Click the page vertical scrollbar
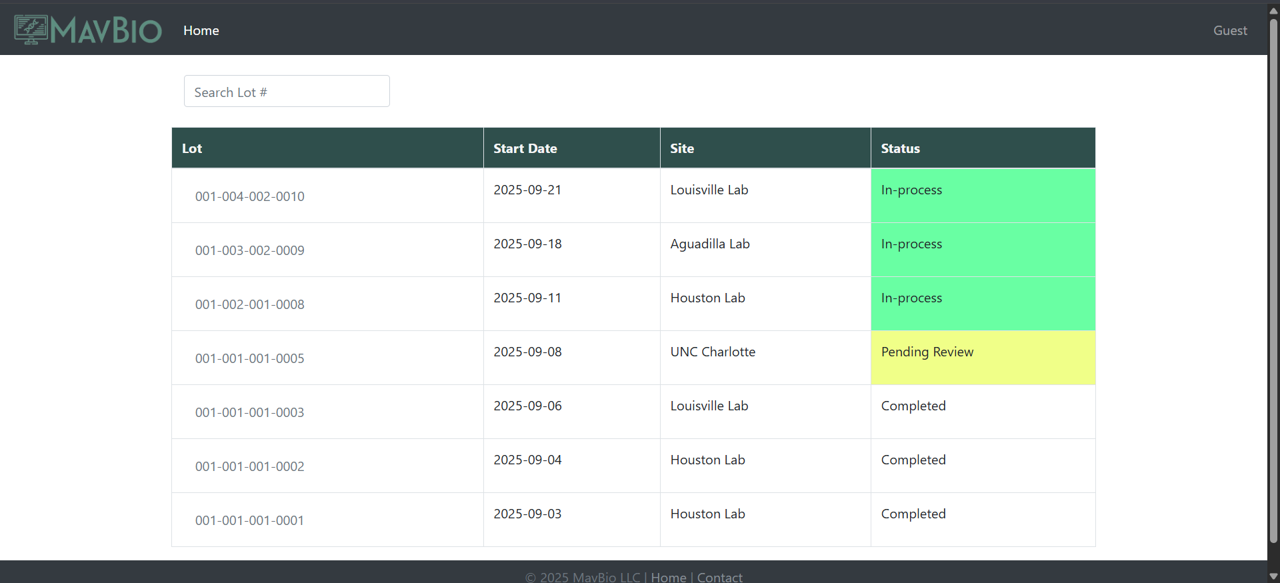 coord(1273,280)
